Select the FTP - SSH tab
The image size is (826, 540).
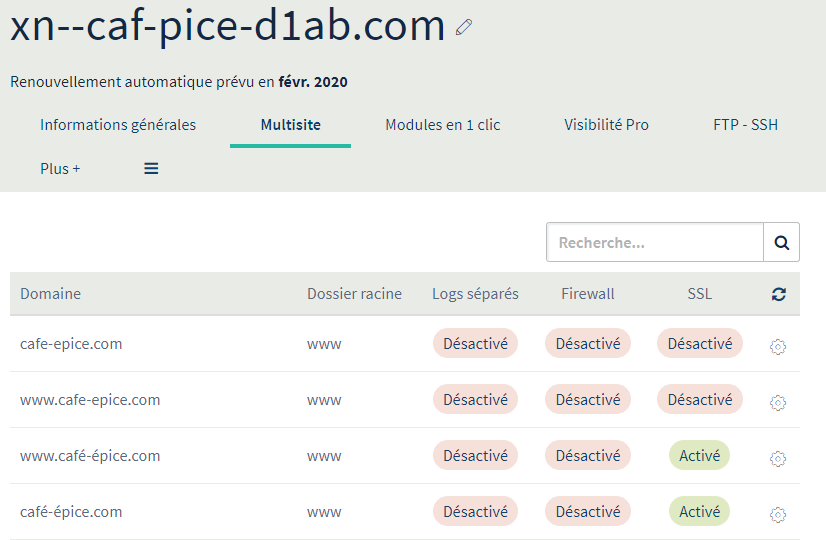click(x=745, y=125)
